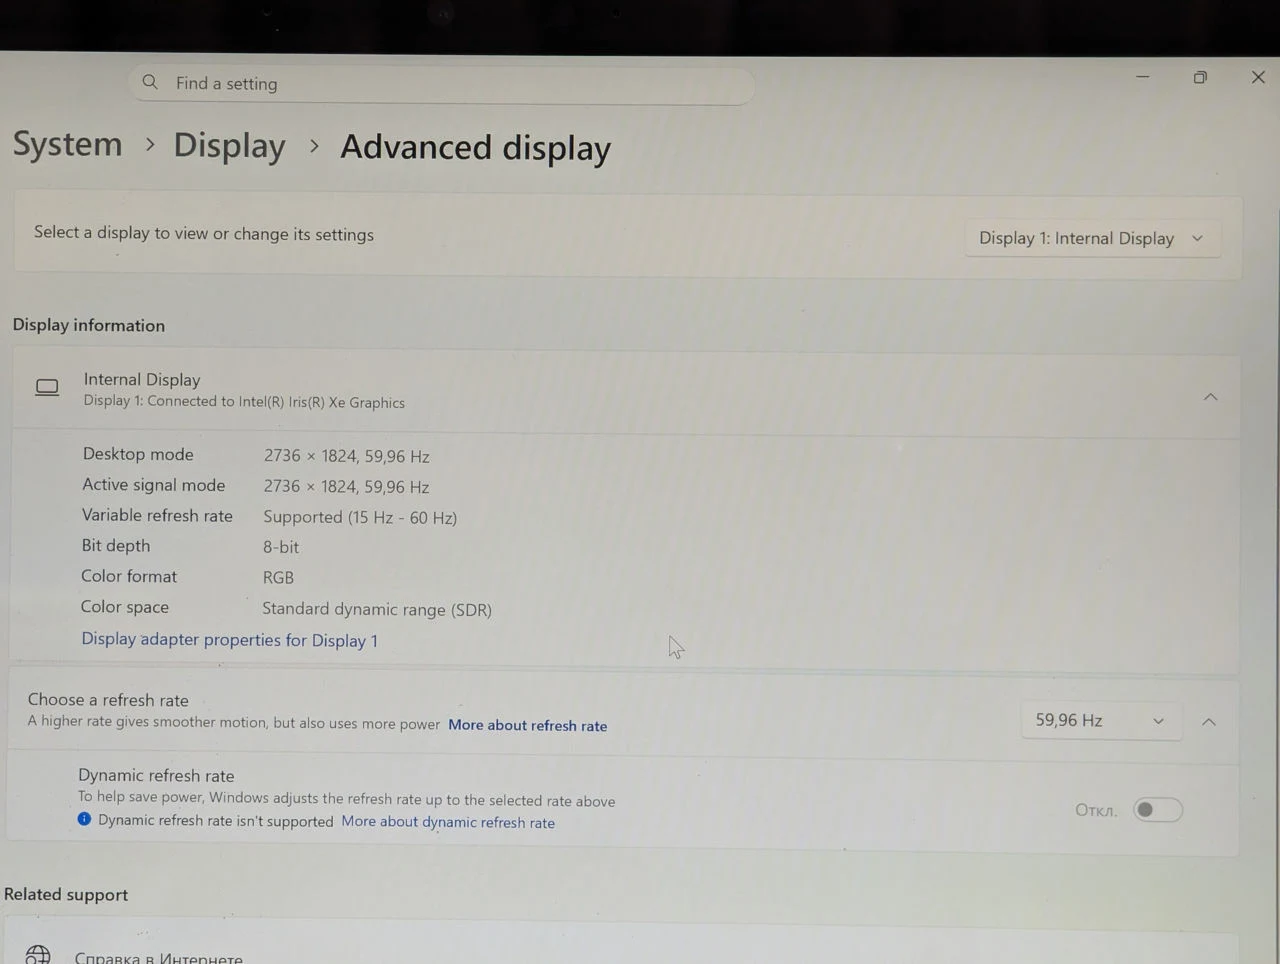Screen dimensions: 1280x964
Task: Toggle the Dynamic refresh rate switch
Action: pyautogui.click(x=1158, y=810)
